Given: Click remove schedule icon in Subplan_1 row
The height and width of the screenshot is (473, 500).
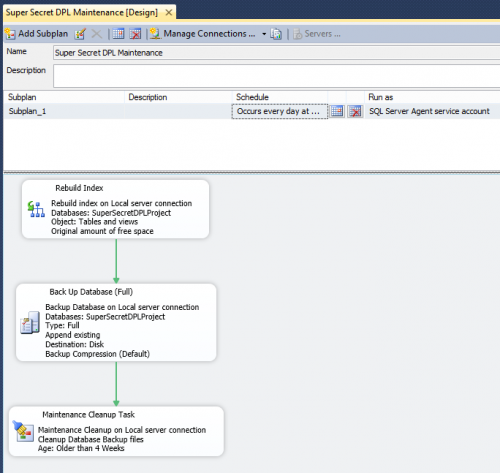Looking at the screenshot, I should click(x=355, y=111).
